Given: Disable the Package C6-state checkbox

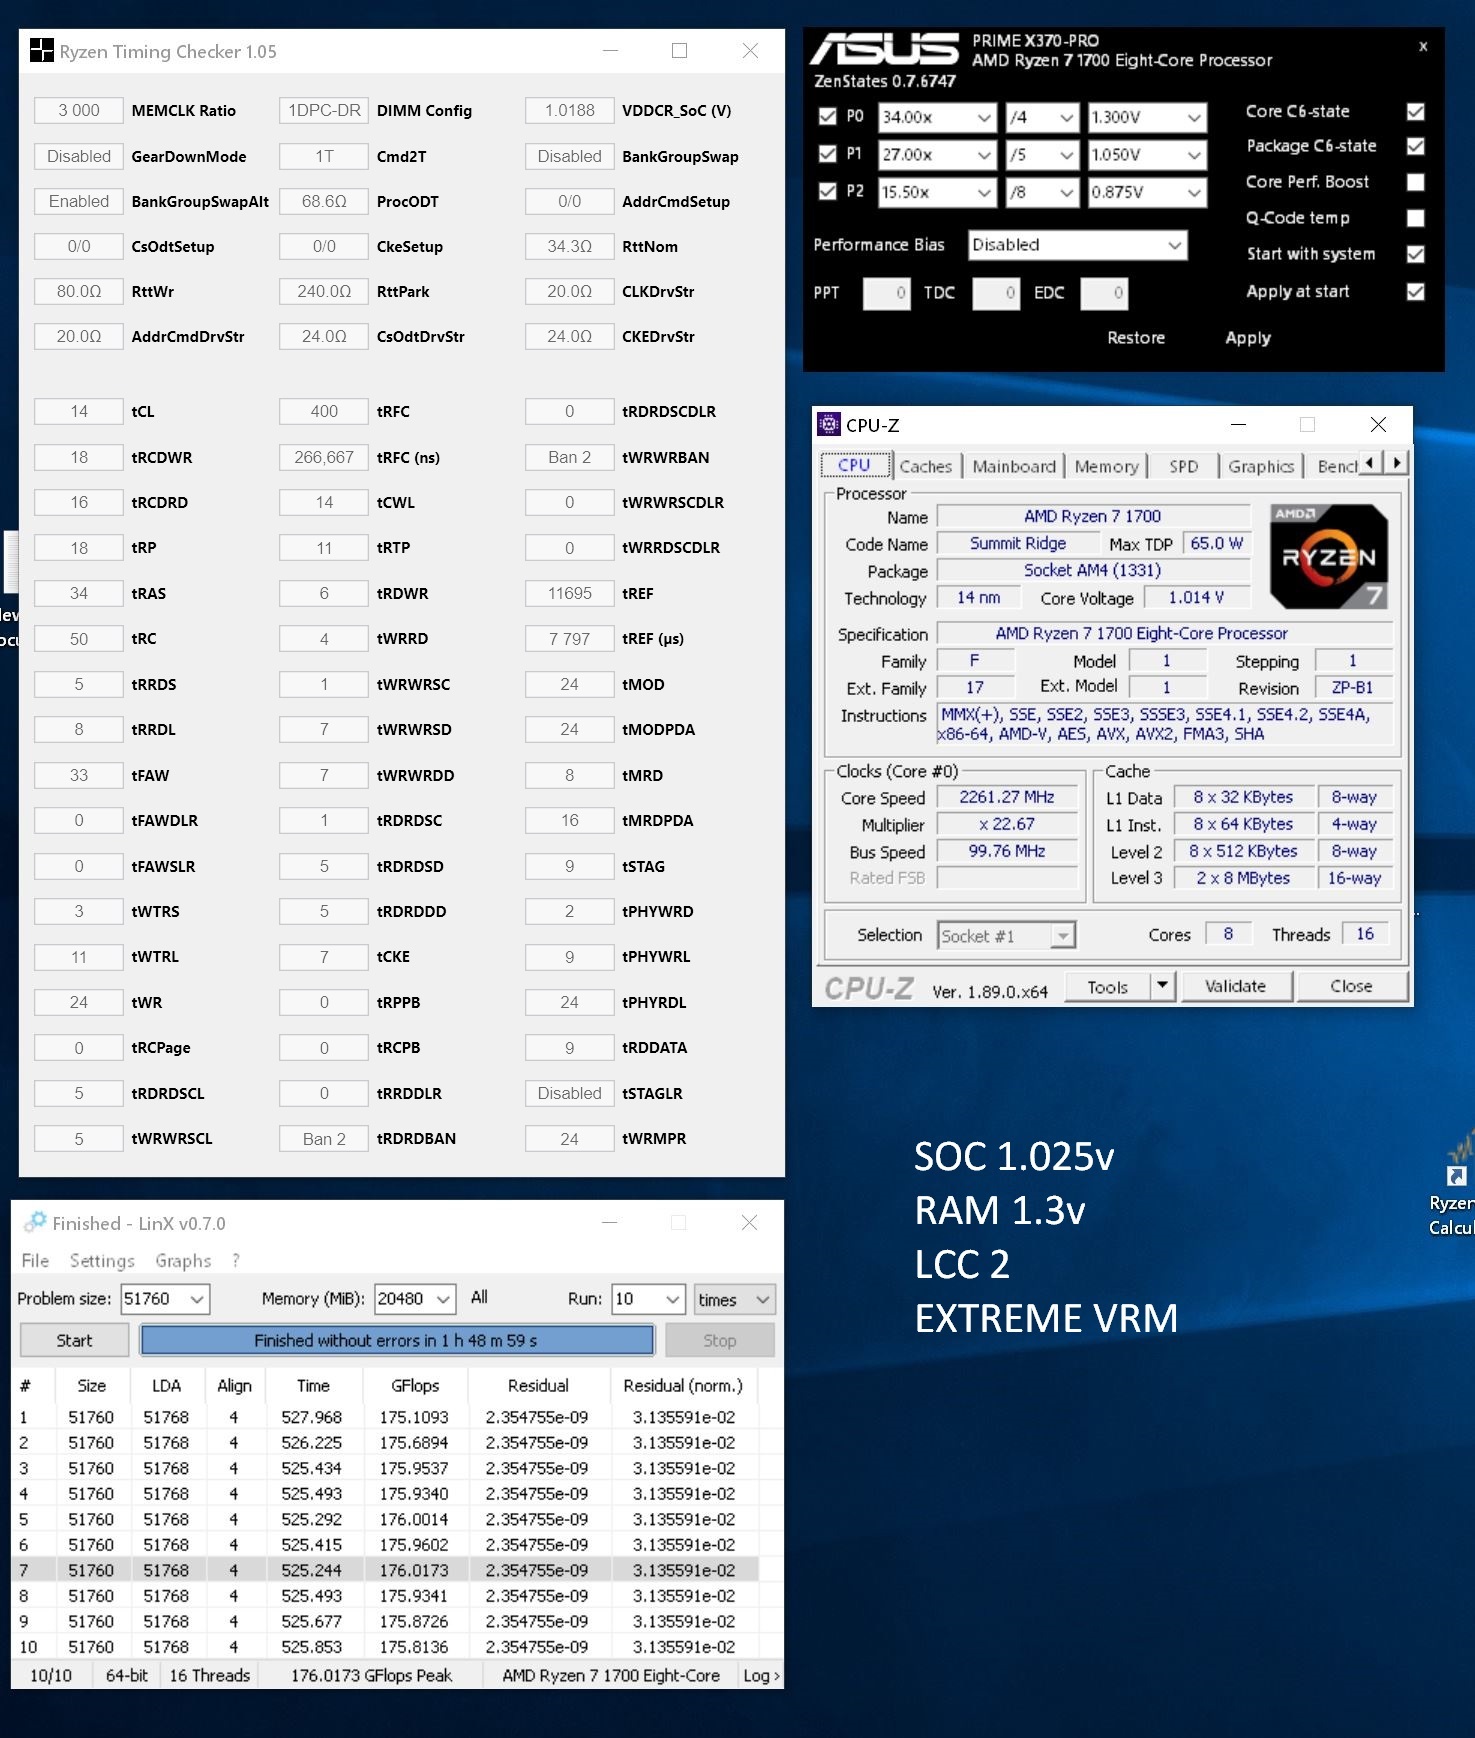Looking at the screenshot, I should click(1415, 146).
